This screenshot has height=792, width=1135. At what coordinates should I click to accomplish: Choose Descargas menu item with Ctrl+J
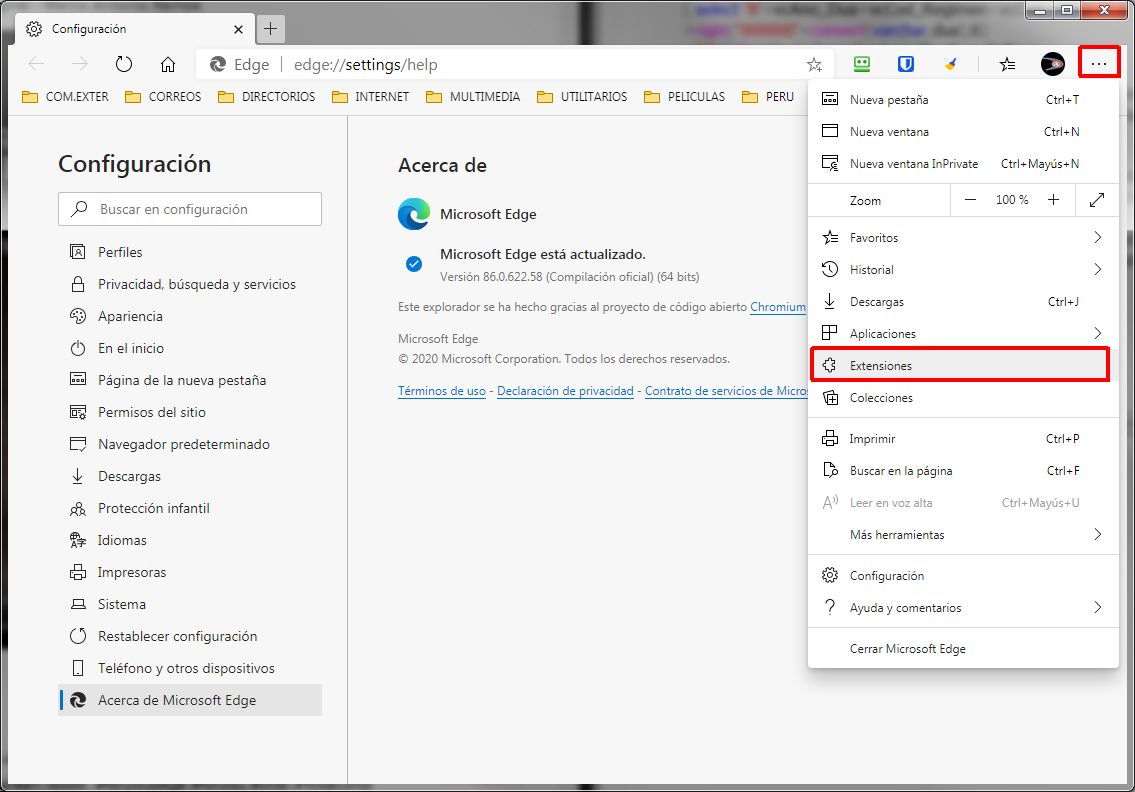(963, 302)
